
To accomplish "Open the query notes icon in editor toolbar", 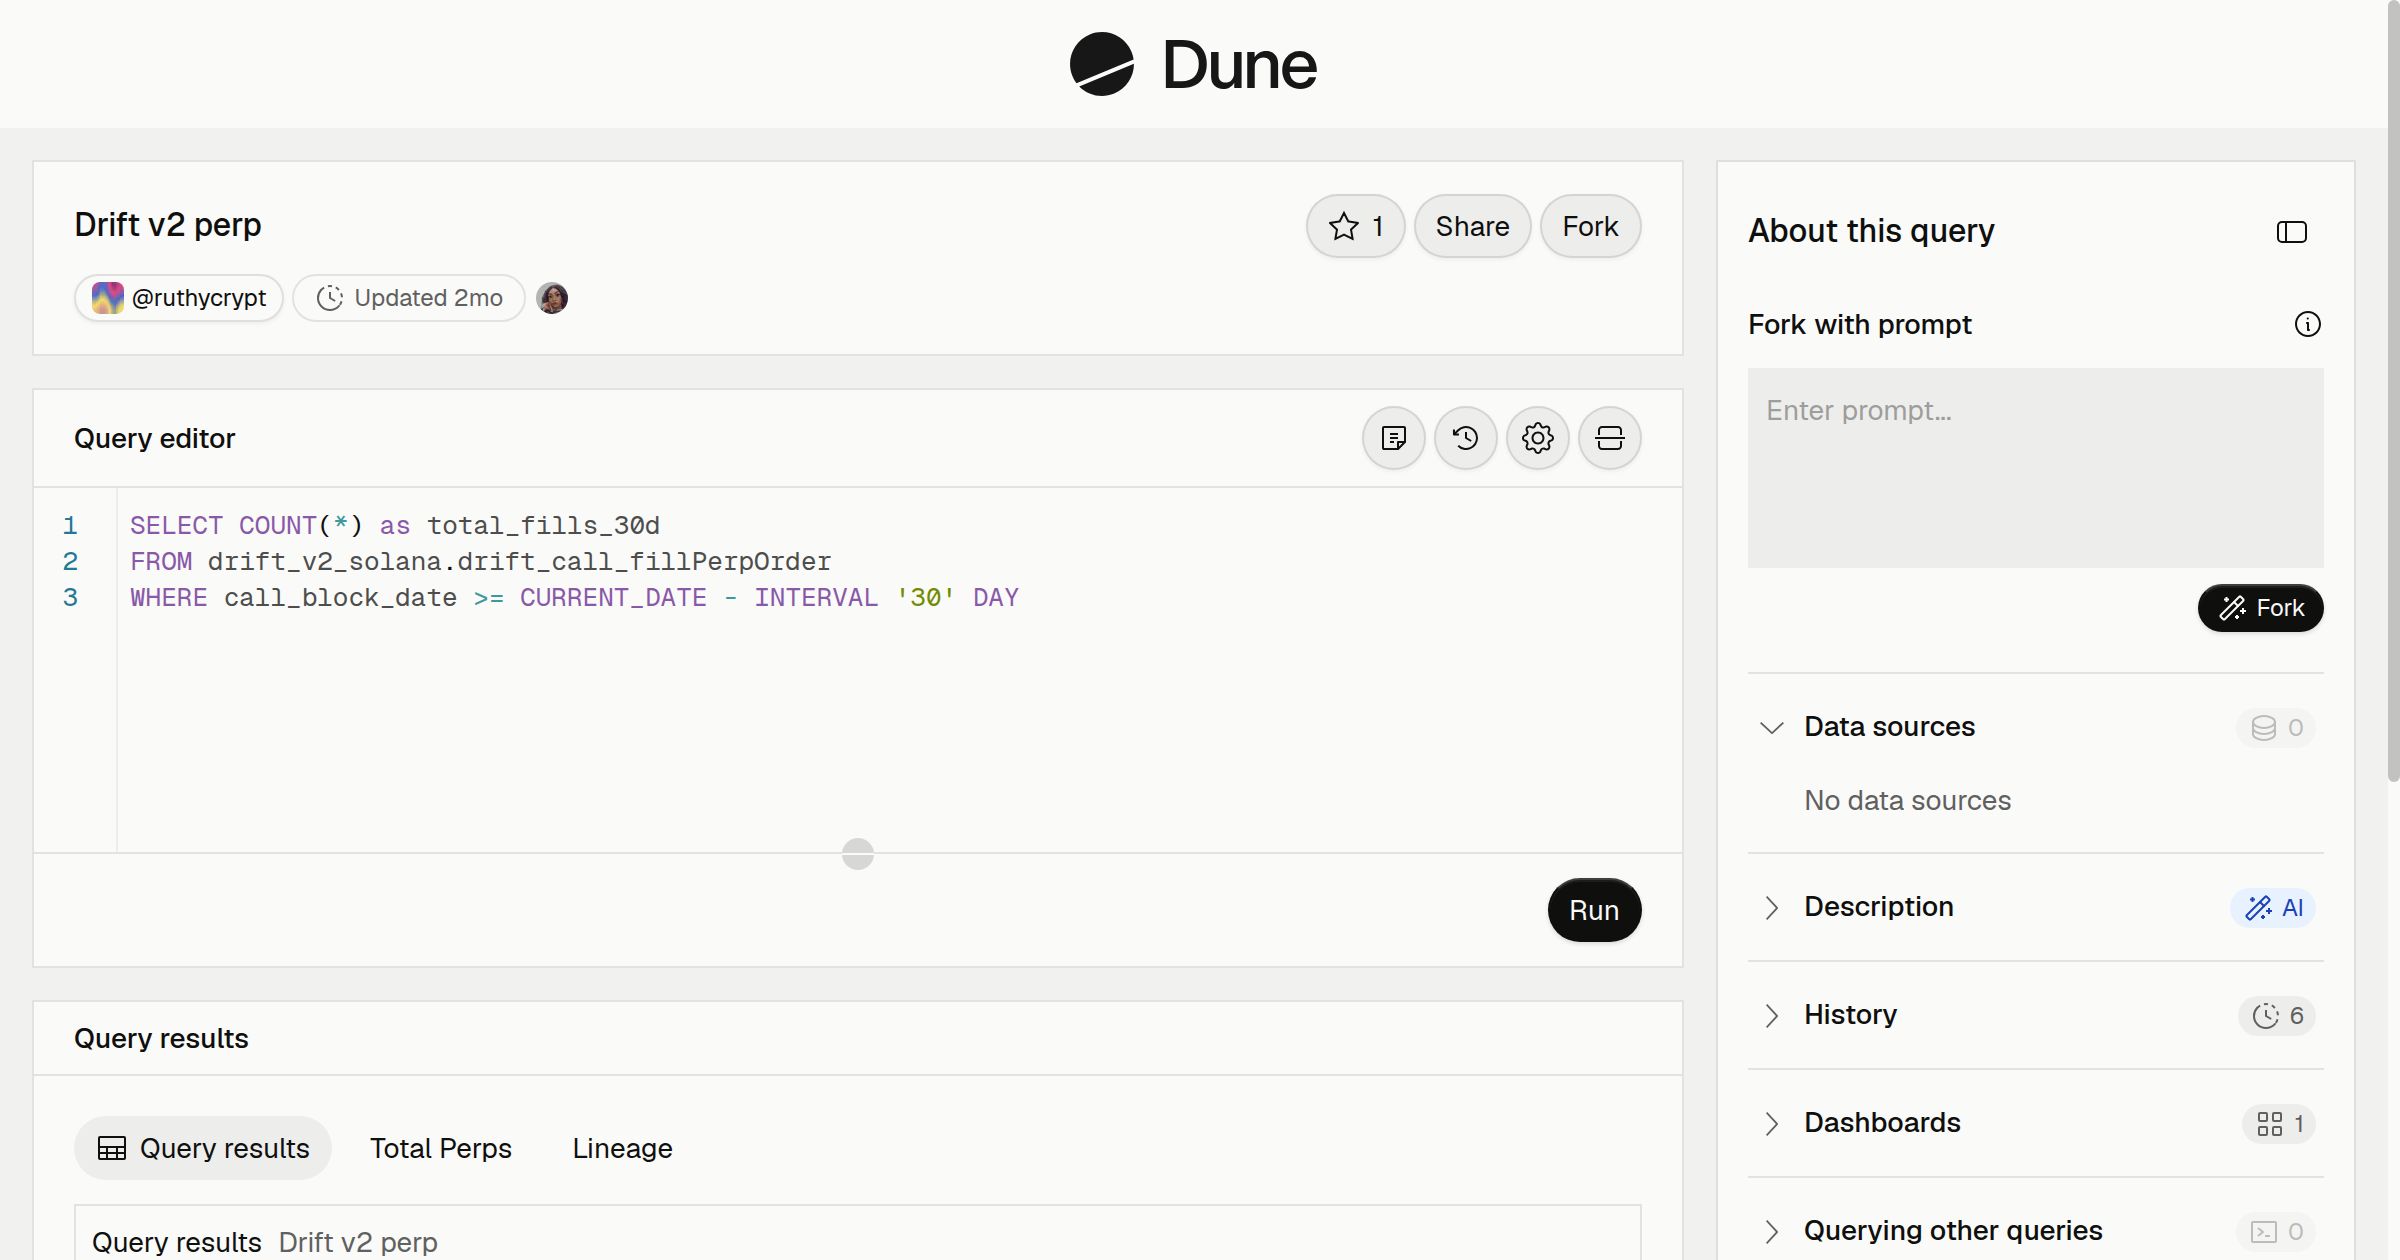I will click(x=1394, y=438).
